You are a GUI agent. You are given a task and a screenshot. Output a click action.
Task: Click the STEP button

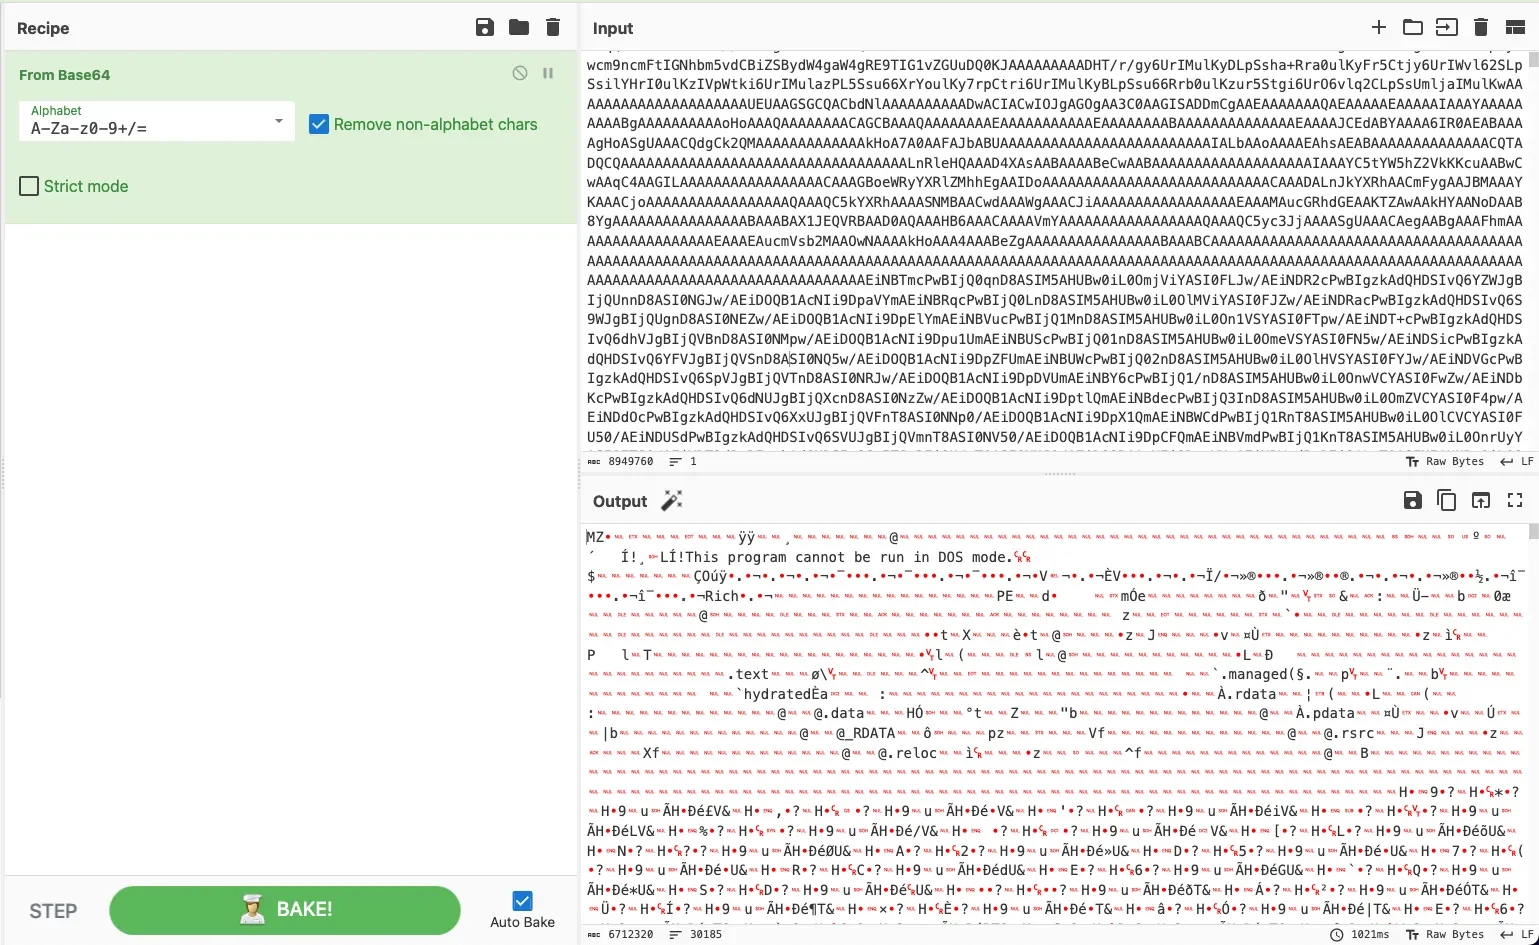(x=52, y=910)
